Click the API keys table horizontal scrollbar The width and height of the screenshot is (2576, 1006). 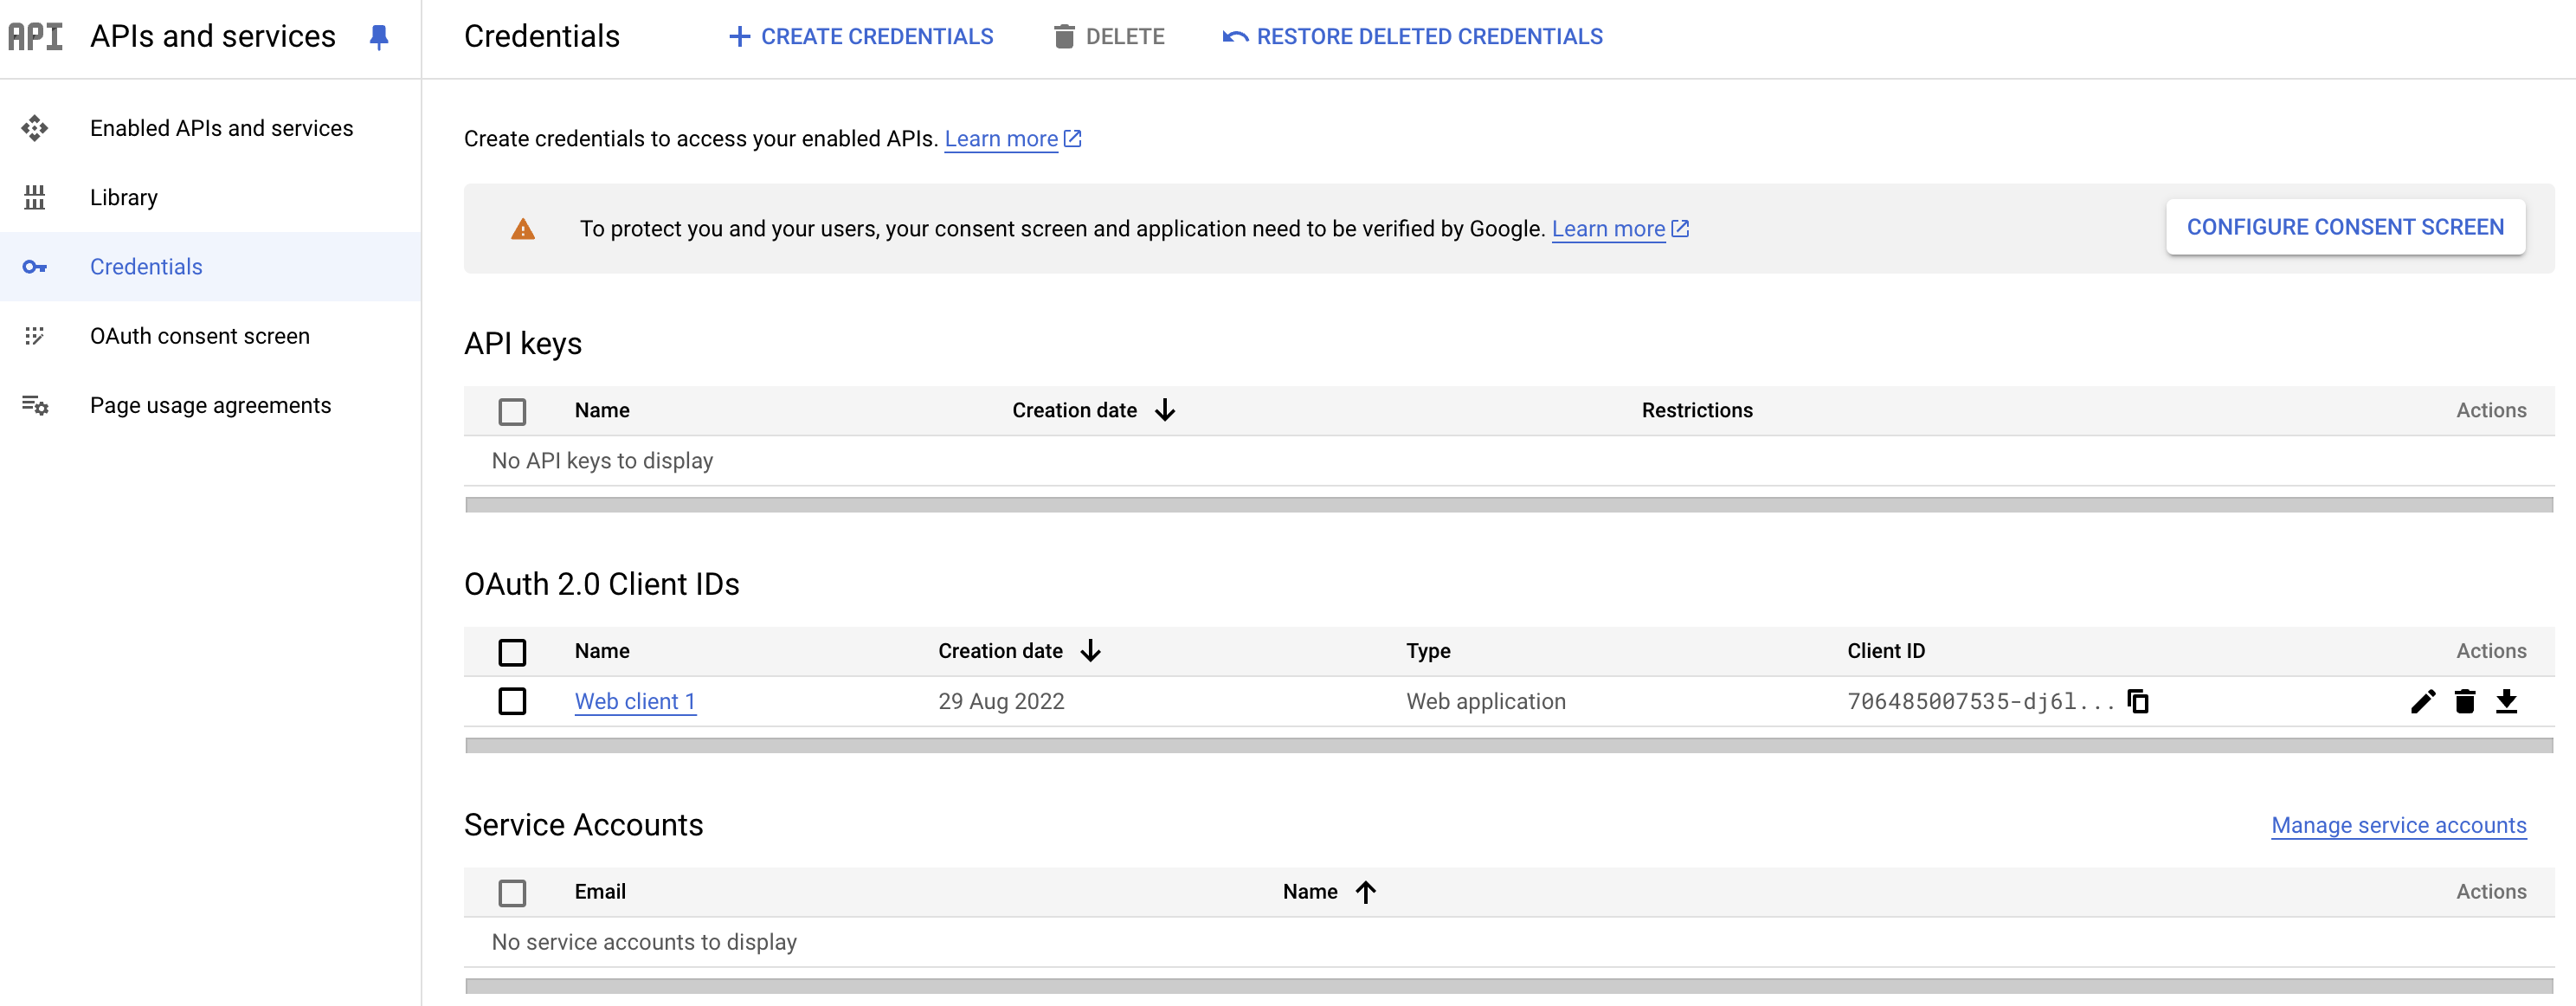coord(1509,505)
